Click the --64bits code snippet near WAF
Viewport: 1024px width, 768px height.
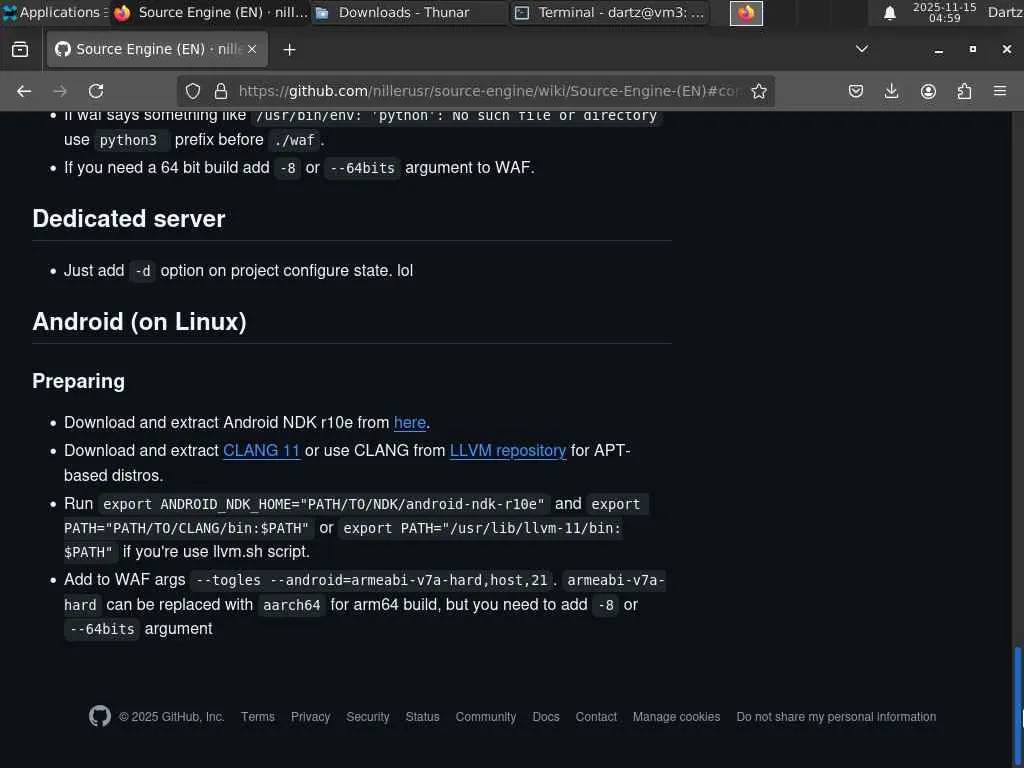[362, 168]
